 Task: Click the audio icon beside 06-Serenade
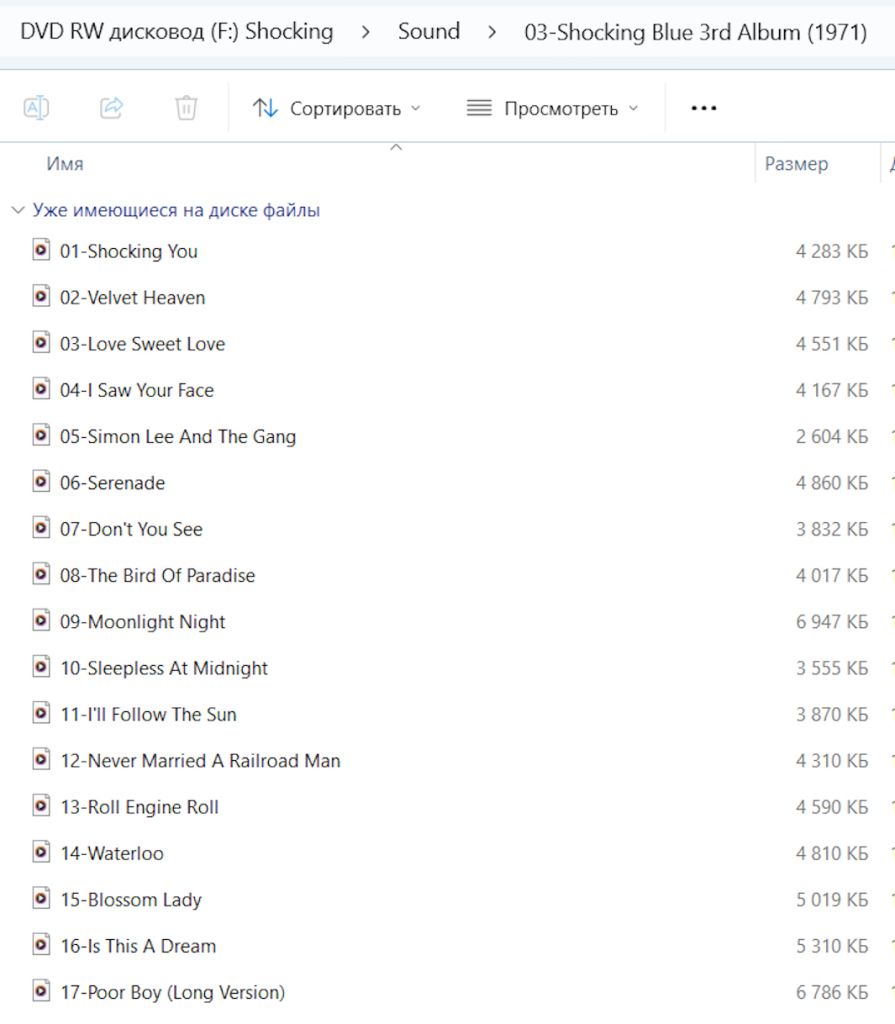(x=41, y=482)
